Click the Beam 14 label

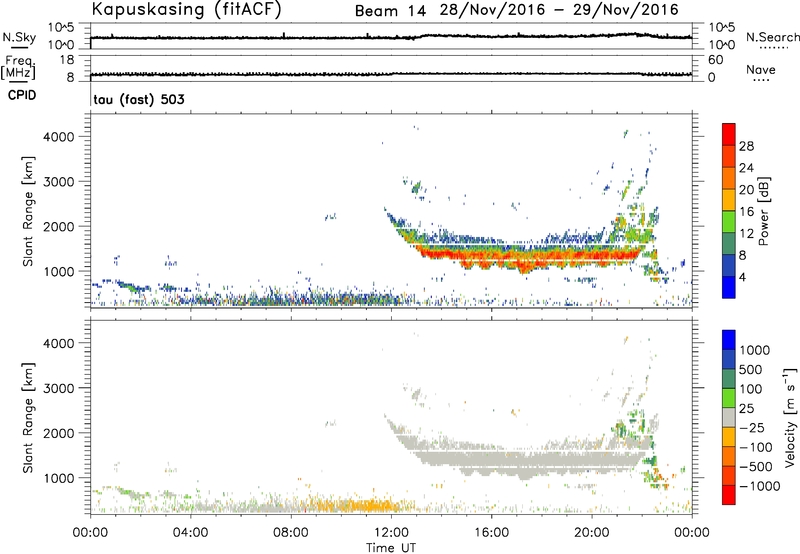tap(390, 11)
